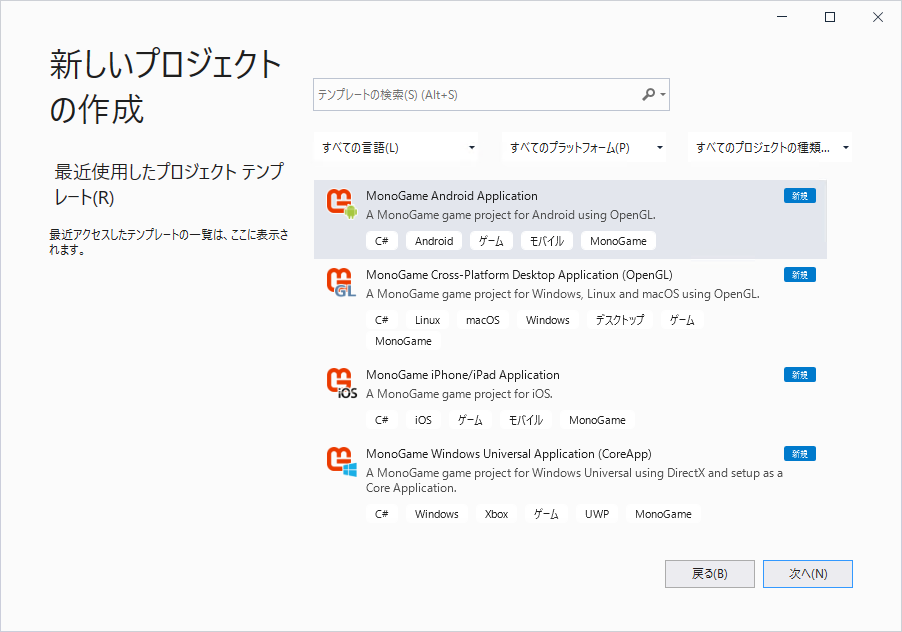Click the Windows tag in OpenGL template
The width and height of the screenshot is (902, 632).
click(x=548, y=320)
